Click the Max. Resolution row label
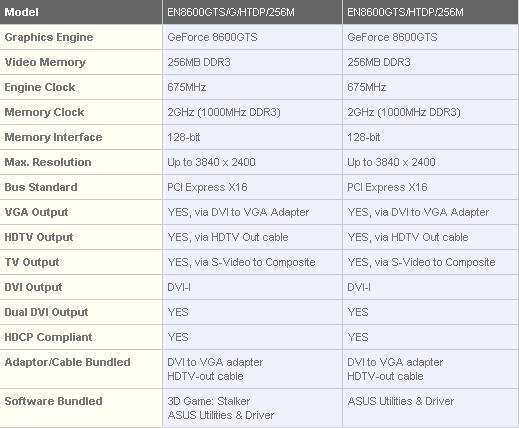Viewport: 519px width, 428px height. click(x=48, y=162)
